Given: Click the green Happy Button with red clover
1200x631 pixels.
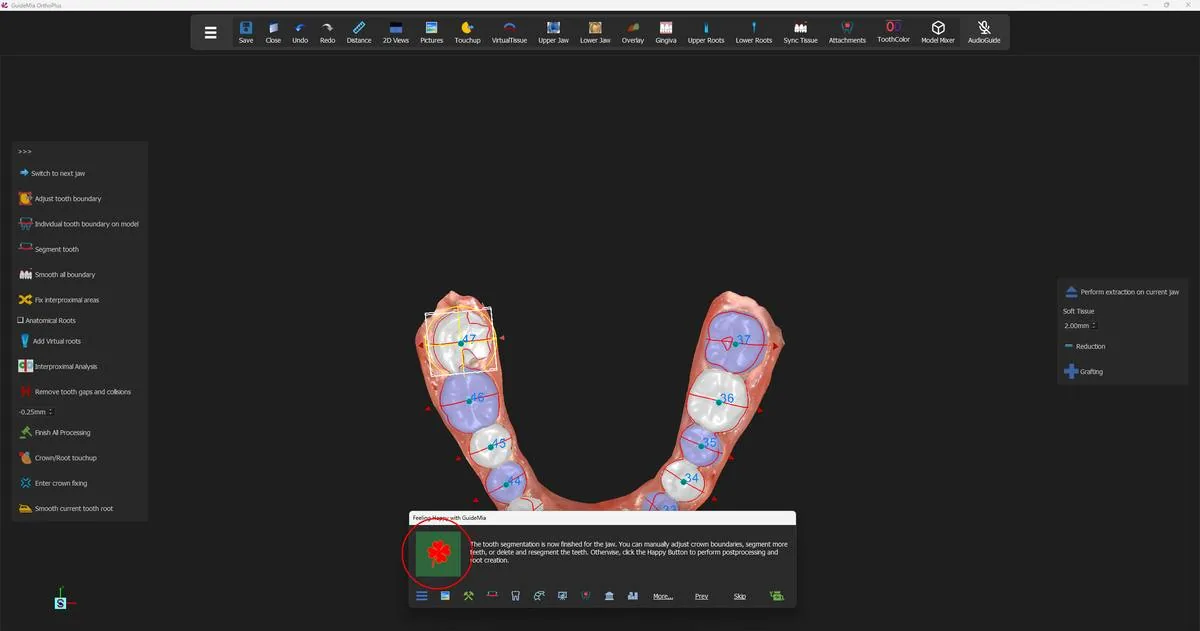Looking at the screenshot, I should click(x=438, y=553).
